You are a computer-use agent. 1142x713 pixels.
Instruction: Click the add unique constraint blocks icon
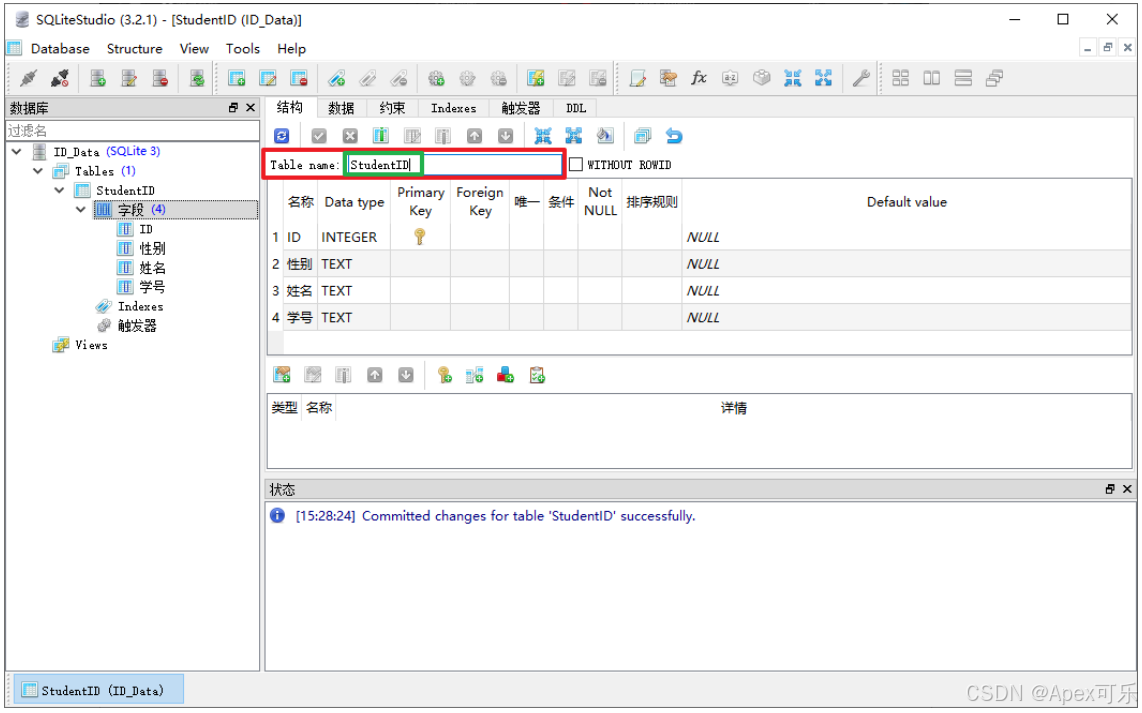click(505, 375)
